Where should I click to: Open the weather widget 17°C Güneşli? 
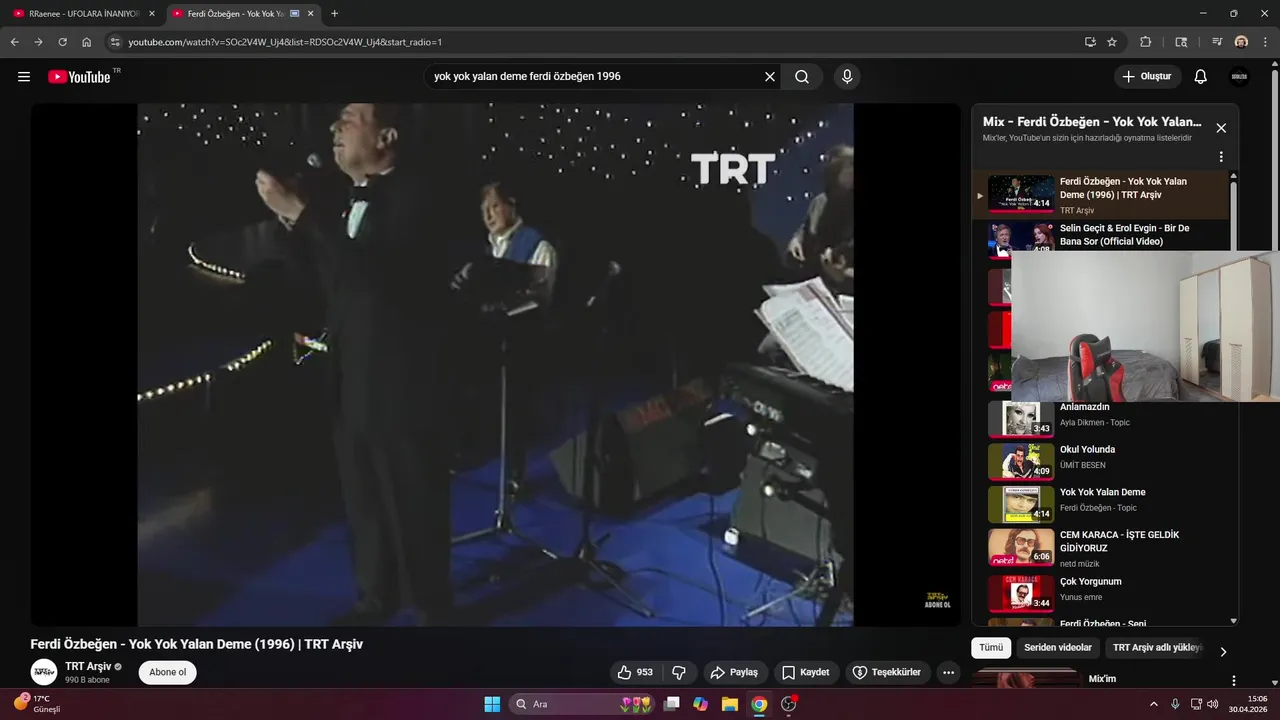pyautogui.click(x=37, y=704)
